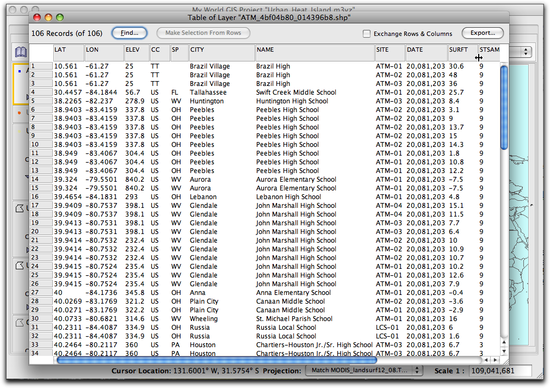Click the scroll right arrow of horizontal scrollbar
The height and width of the screenshot is (388, 550).
point(495,360)
